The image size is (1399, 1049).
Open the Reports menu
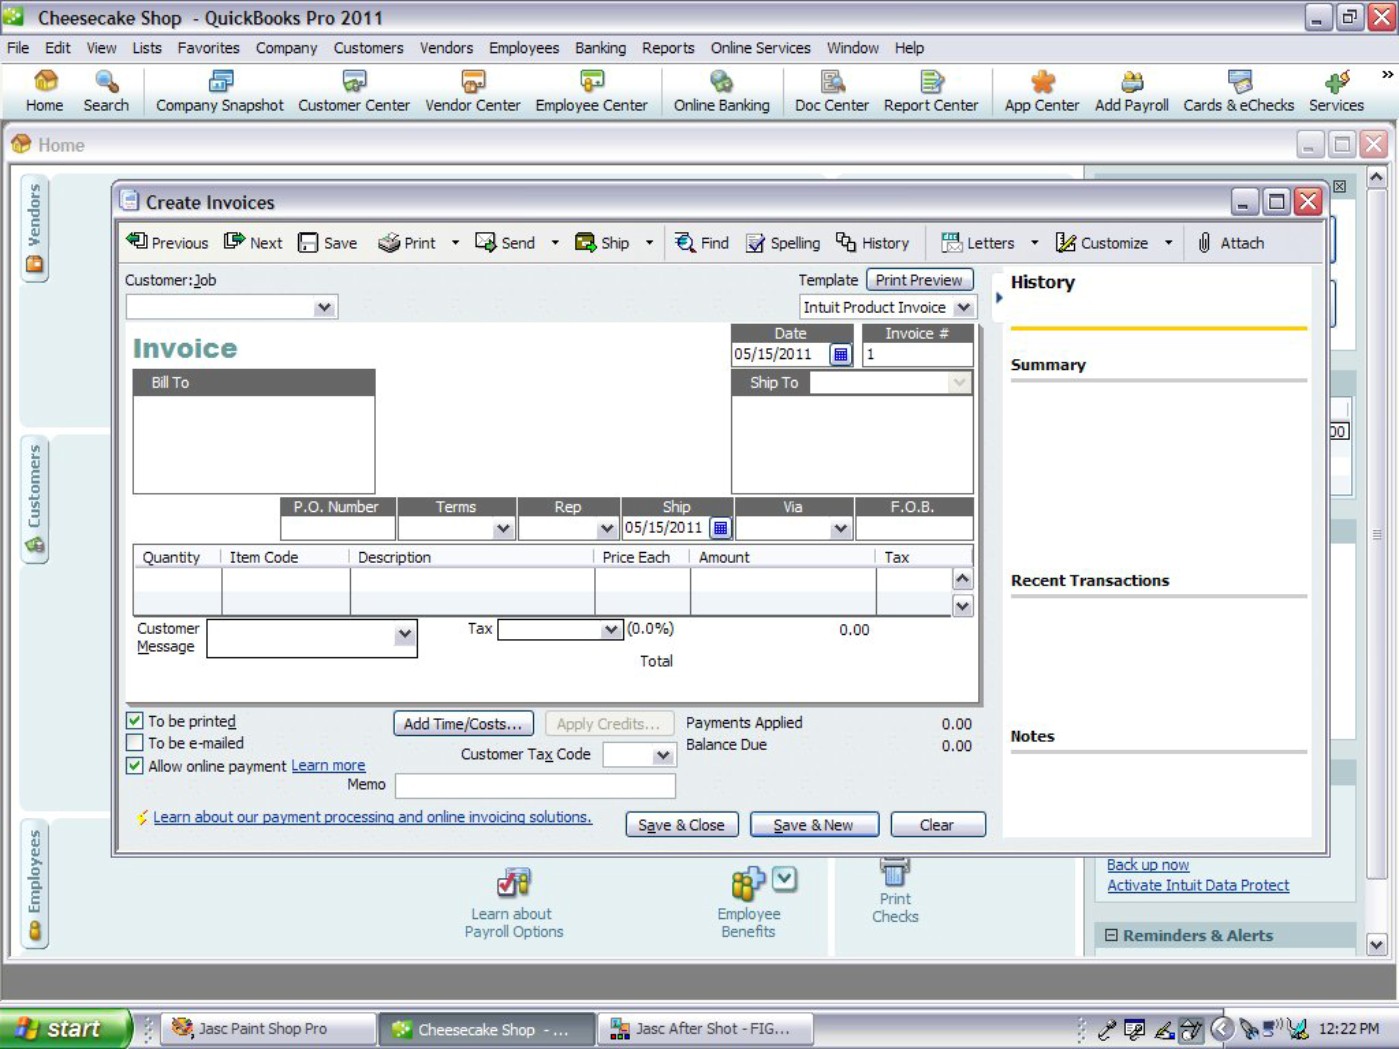coord(668,48)
